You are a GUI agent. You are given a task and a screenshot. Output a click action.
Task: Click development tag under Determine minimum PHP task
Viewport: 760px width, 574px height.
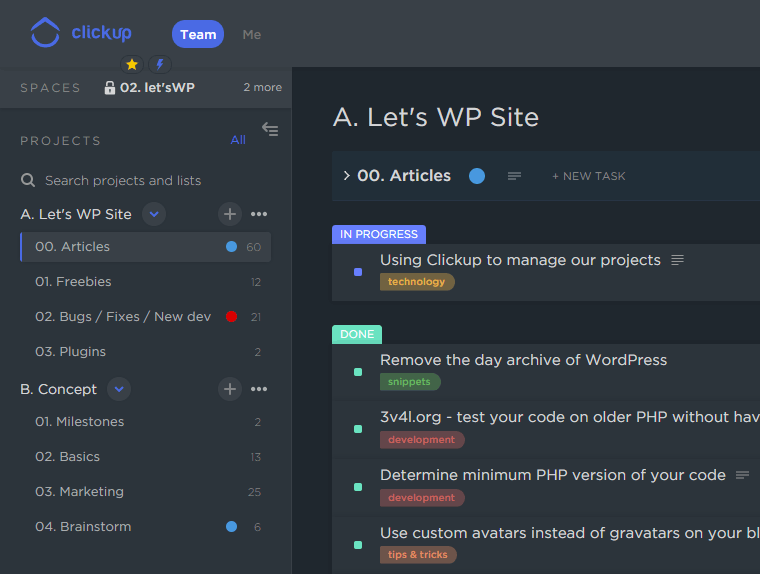pos(422,497)
